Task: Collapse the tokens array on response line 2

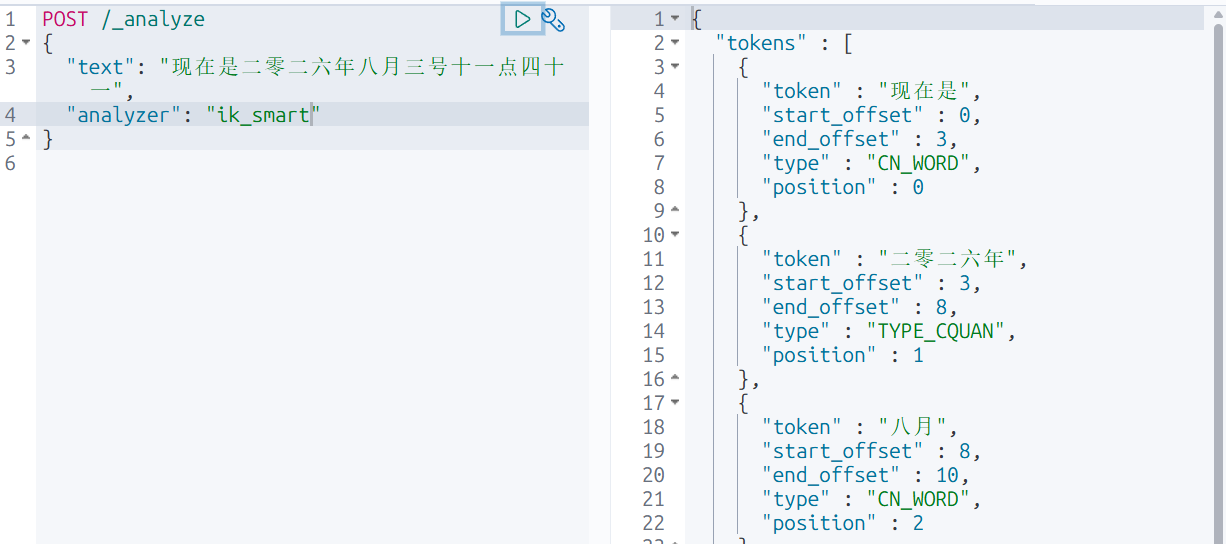Action: click(x=675, y=43)
